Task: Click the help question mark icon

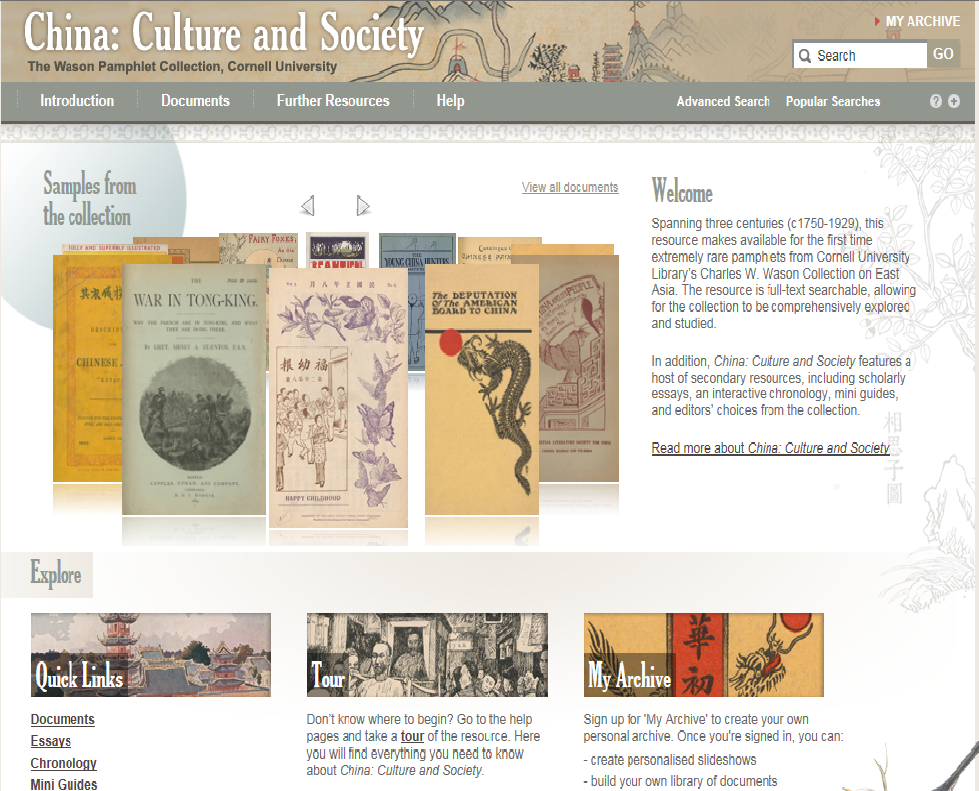Action: pyautogui.click(x=935, y=101)
